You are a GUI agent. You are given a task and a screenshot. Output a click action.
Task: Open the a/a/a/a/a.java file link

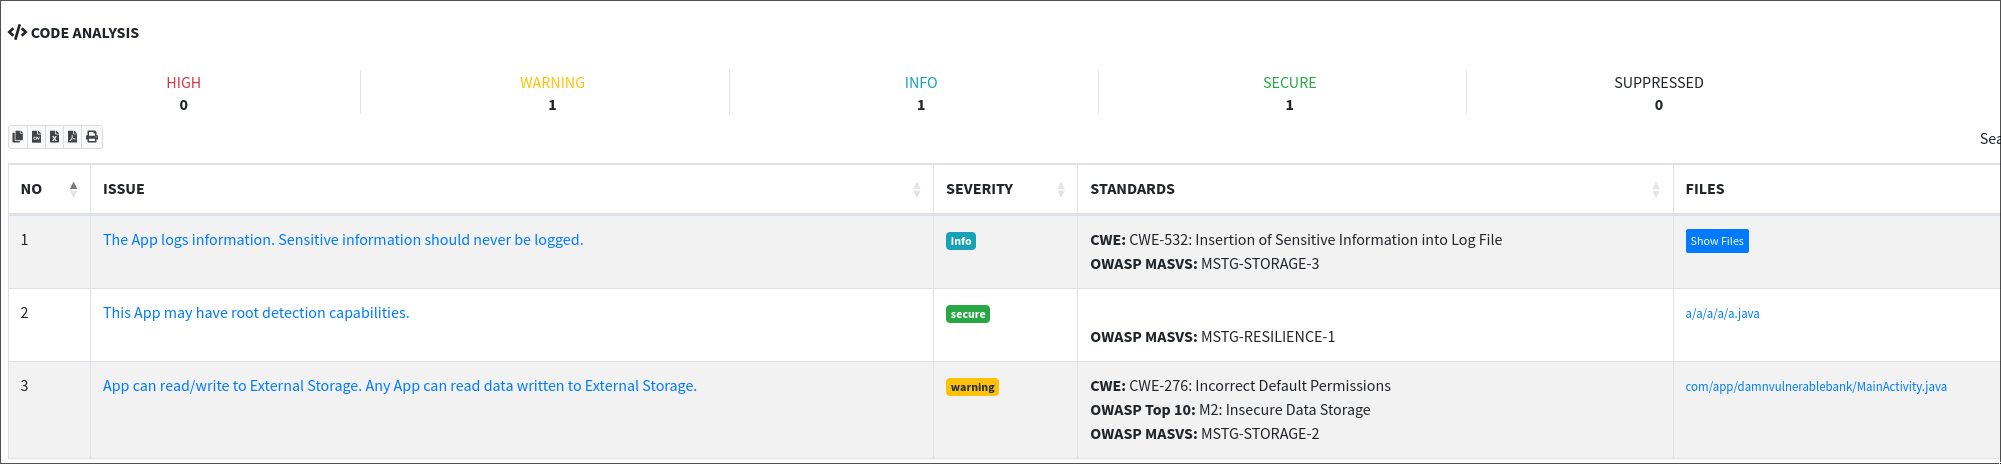[1722, 314]
